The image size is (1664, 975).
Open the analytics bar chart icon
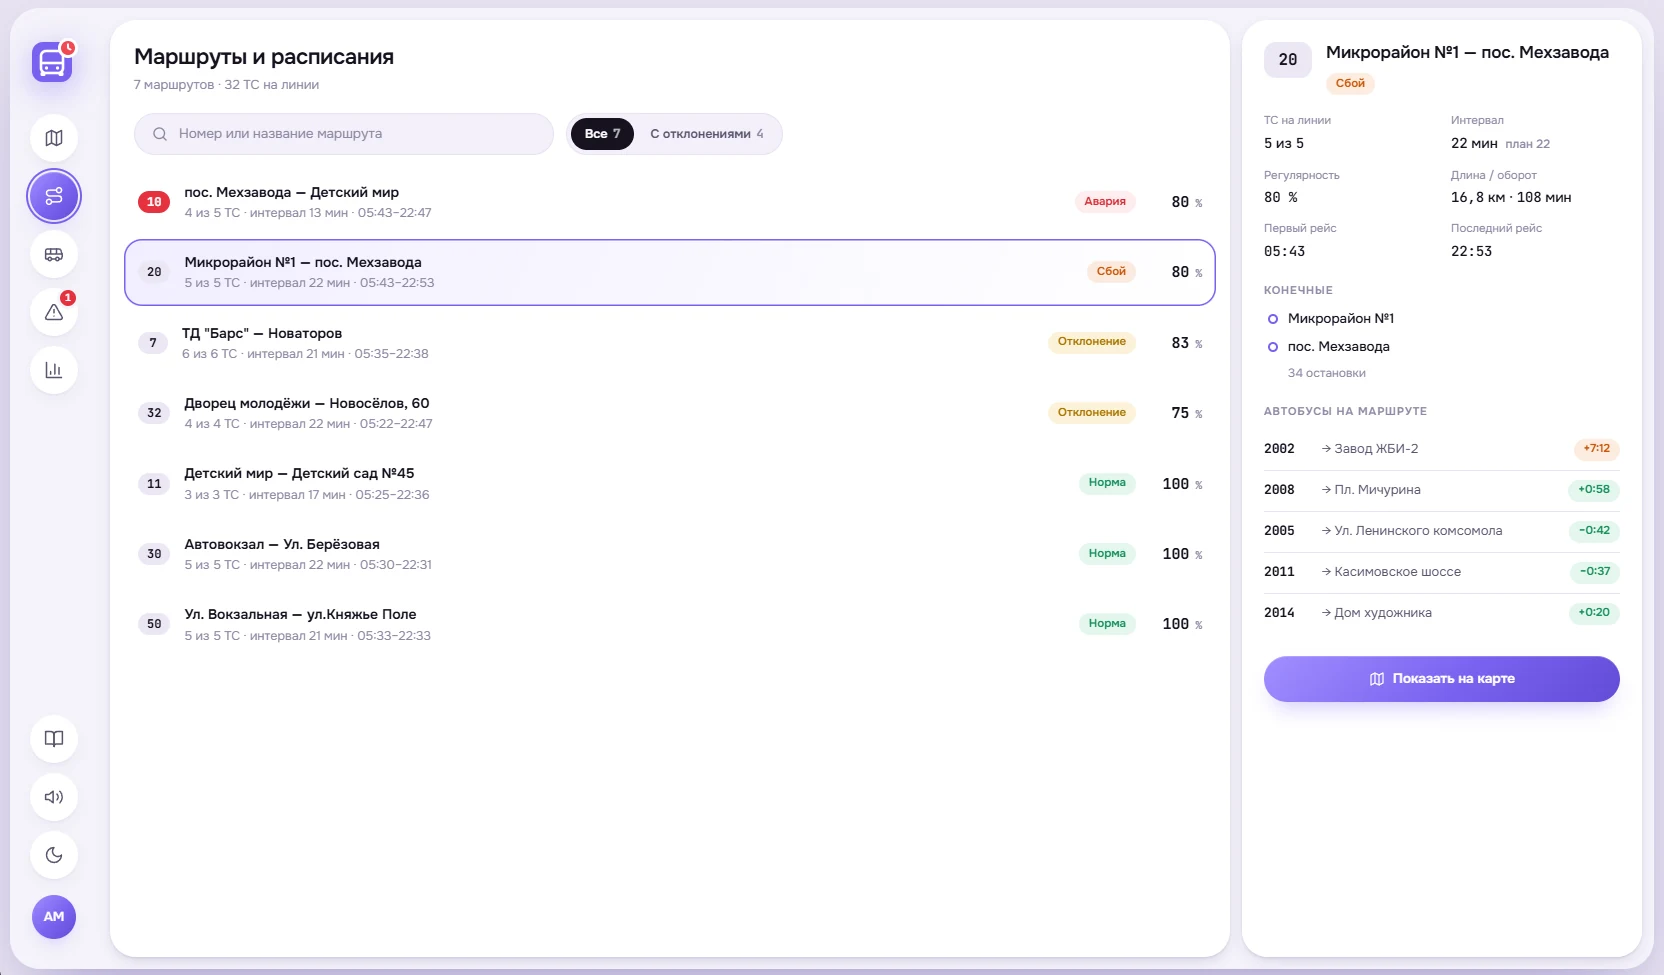54,370
